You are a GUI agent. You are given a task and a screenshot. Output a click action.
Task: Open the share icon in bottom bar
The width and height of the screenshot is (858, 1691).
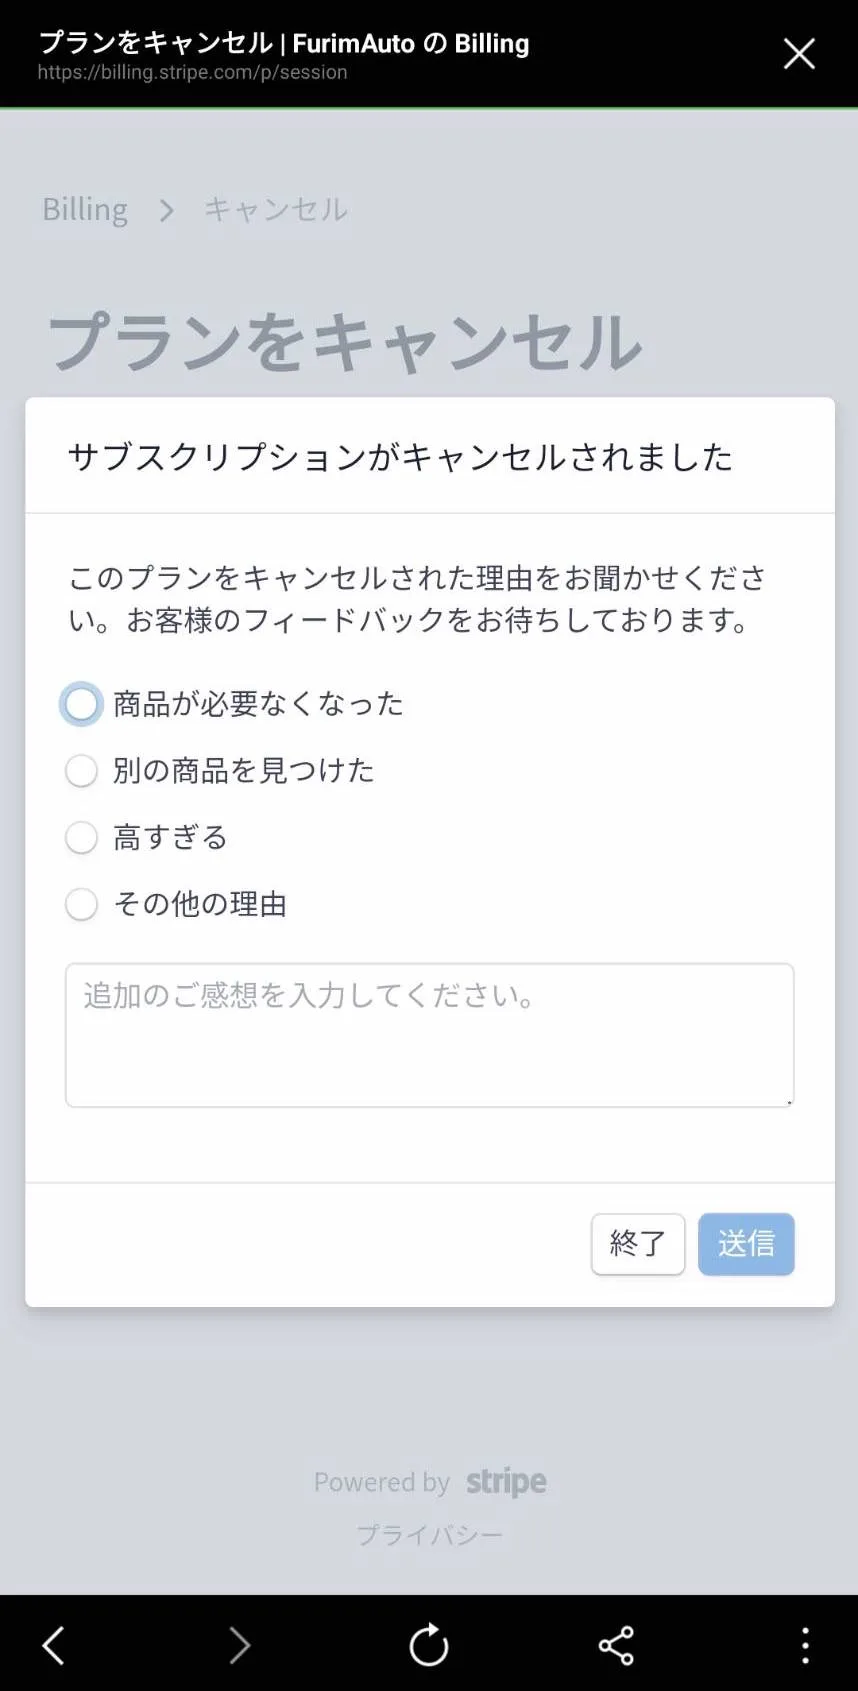pos(616,1645)
